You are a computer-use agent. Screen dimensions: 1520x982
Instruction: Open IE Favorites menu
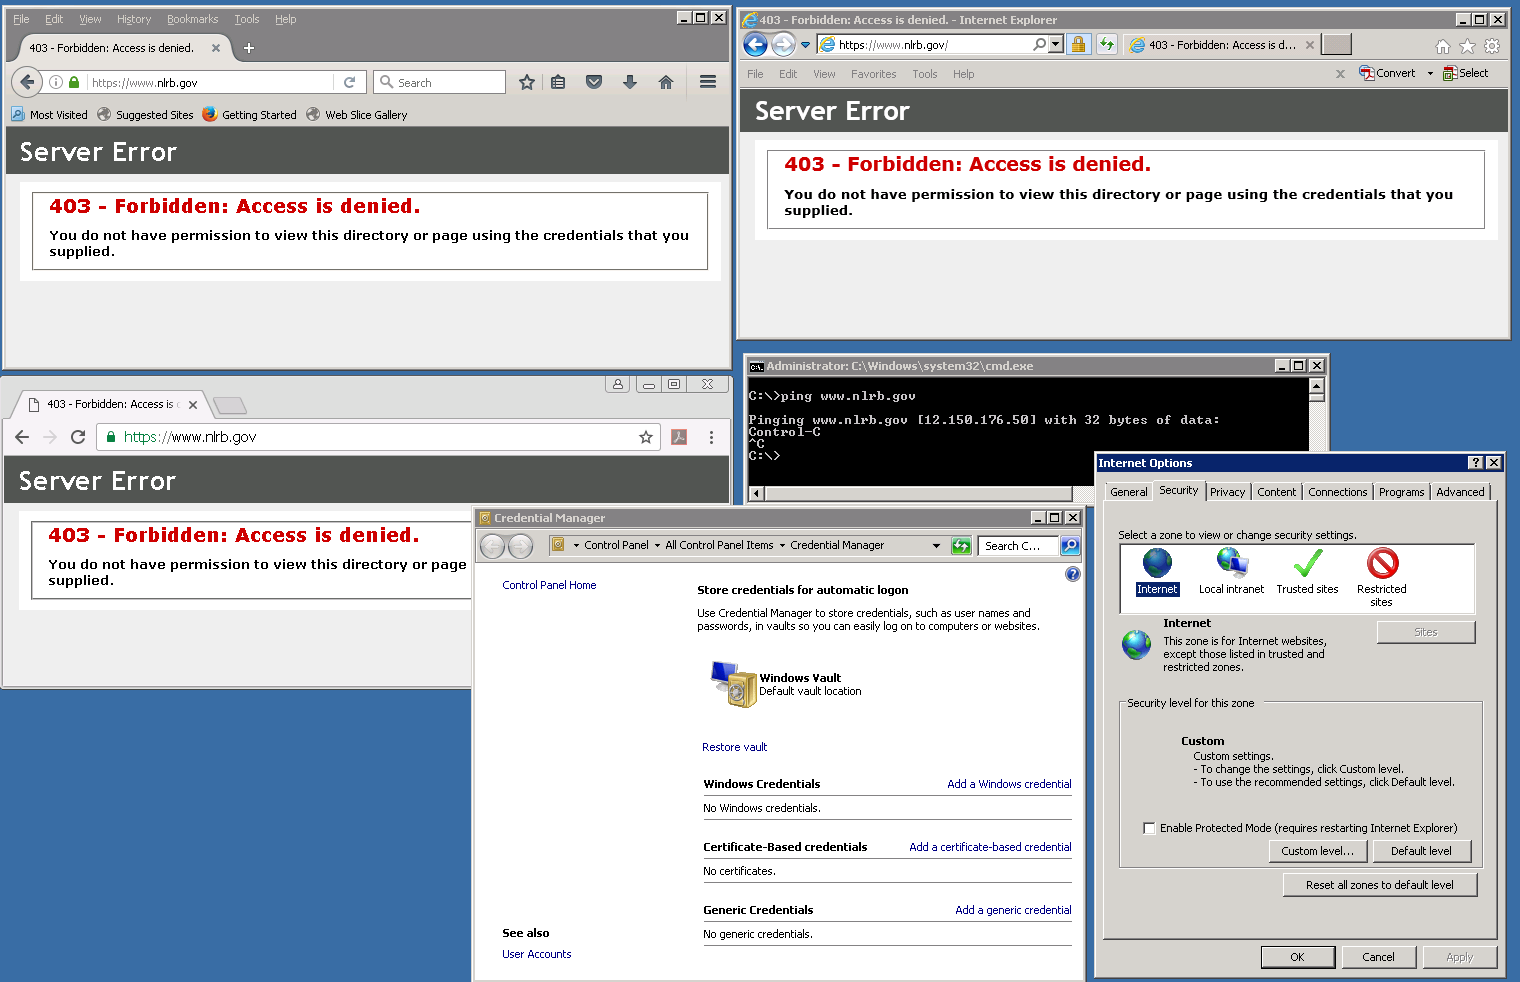873,74
